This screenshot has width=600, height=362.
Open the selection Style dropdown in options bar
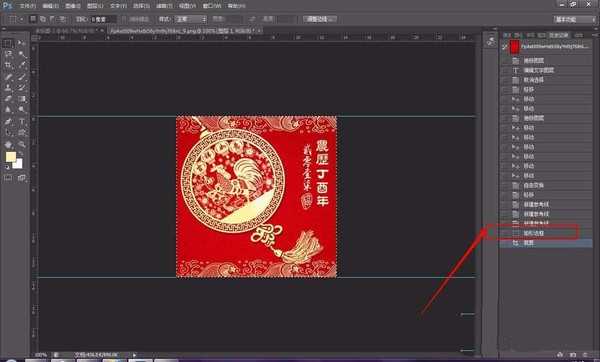pos(191,19)
